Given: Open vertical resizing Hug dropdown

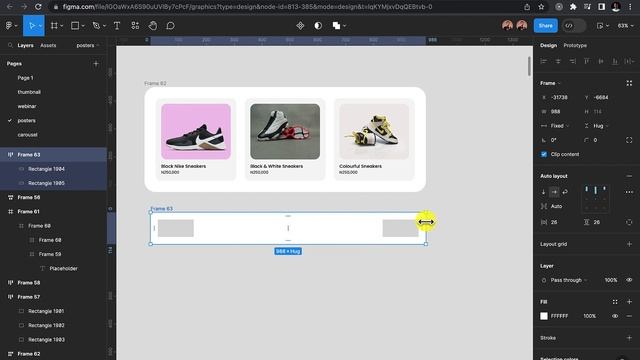Looking at the screenshot, I should [600, 126].
